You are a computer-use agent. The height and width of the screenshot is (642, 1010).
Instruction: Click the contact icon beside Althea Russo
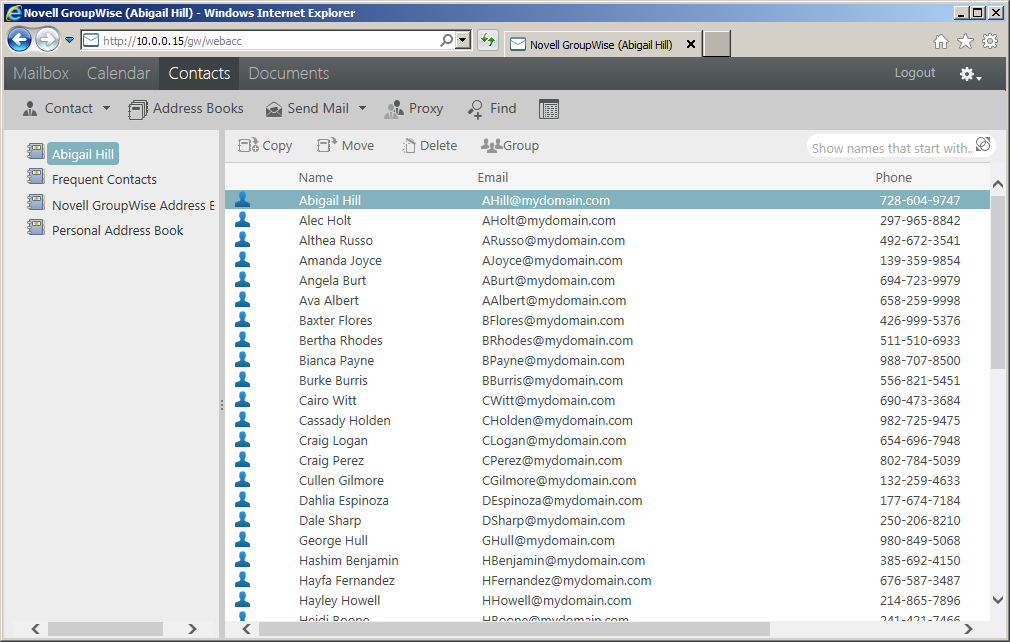click(x=242, y=240)
